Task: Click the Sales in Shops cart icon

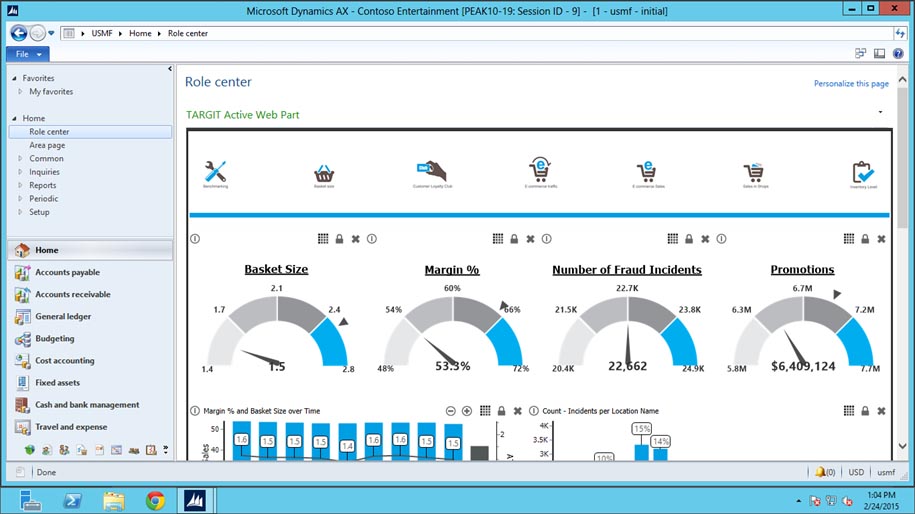Action: [x=753, y=172]
